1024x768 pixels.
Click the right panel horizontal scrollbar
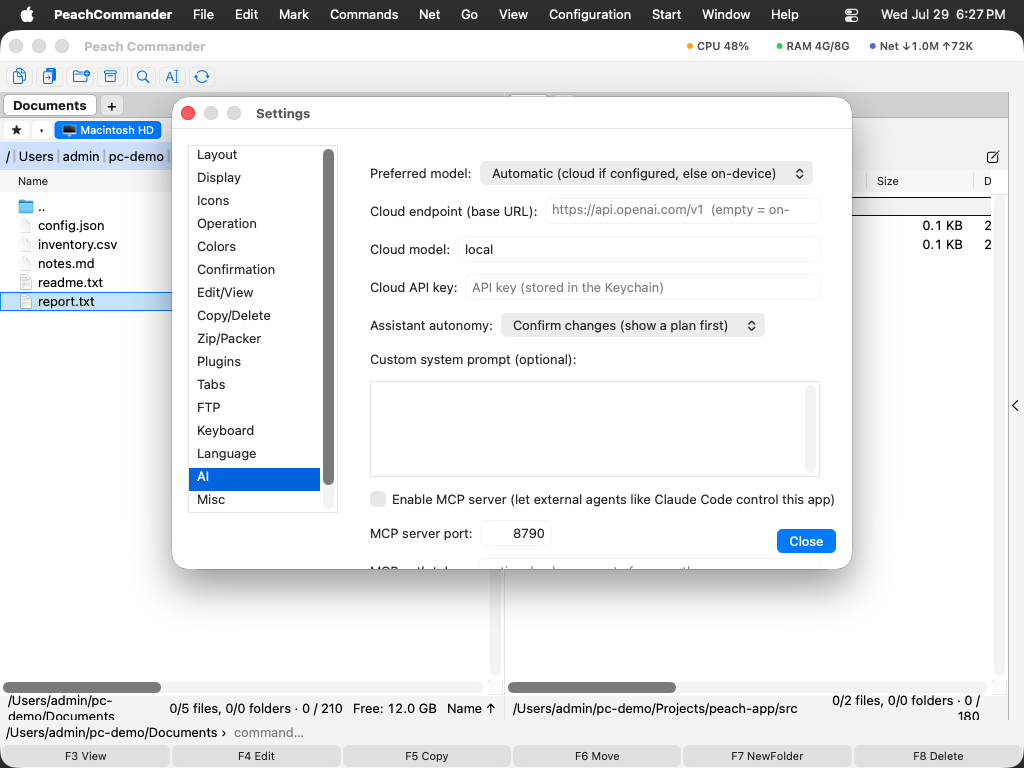(x=592, y=687)
